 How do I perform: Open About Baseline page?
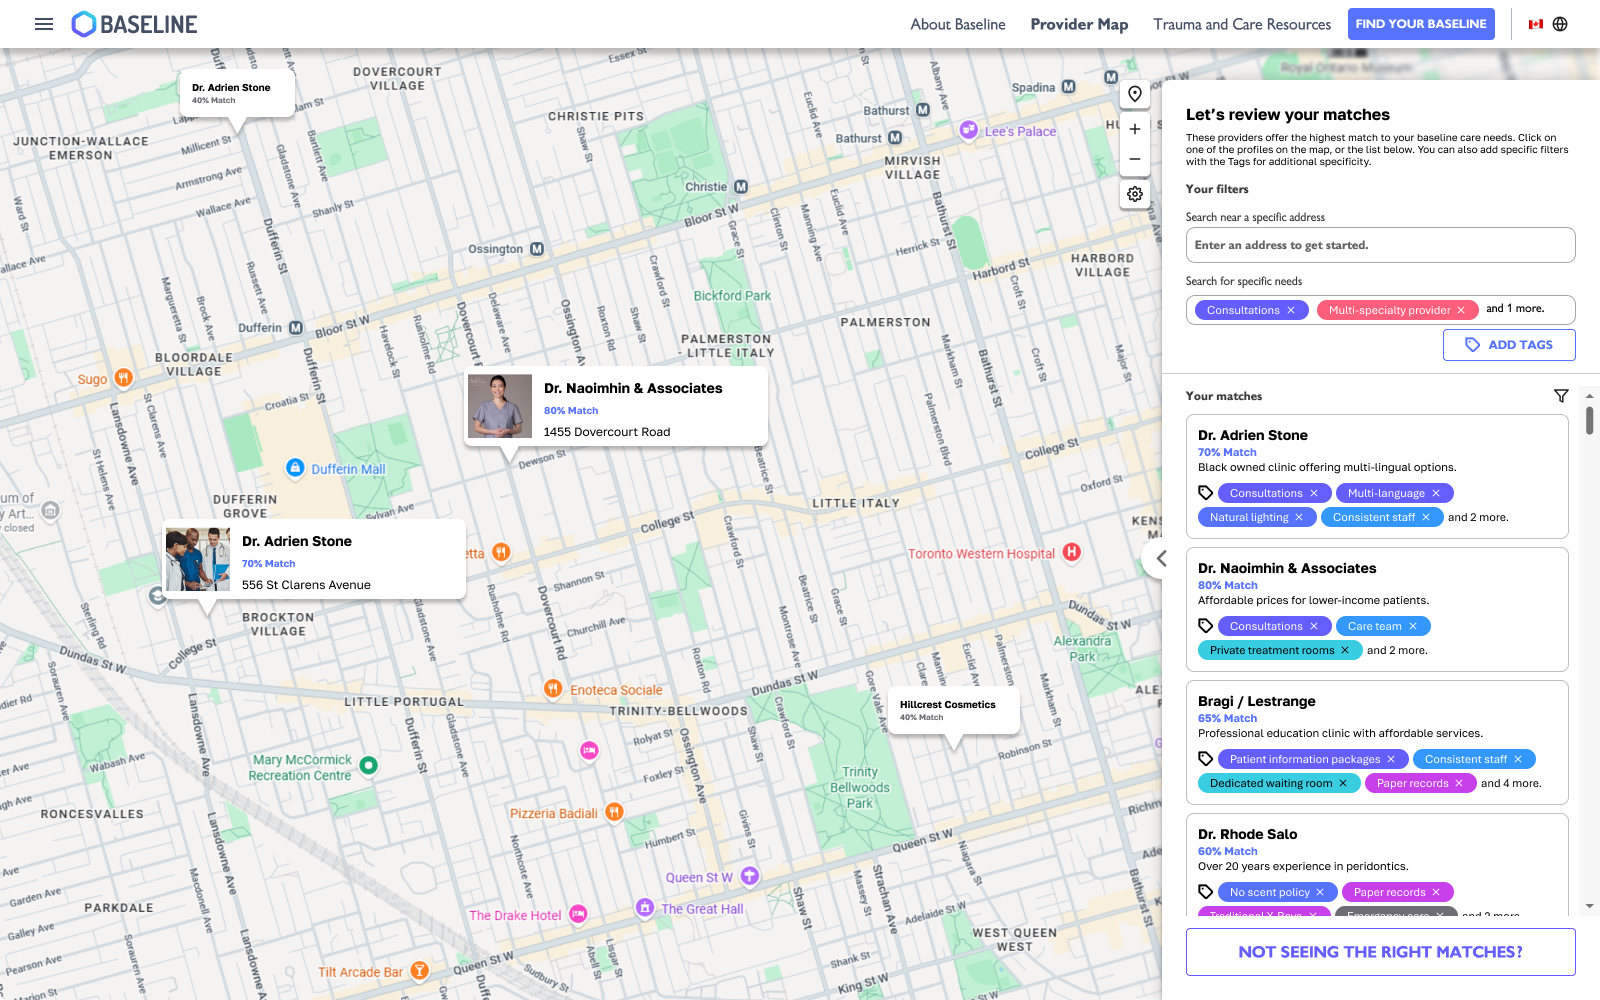[958, 24]
